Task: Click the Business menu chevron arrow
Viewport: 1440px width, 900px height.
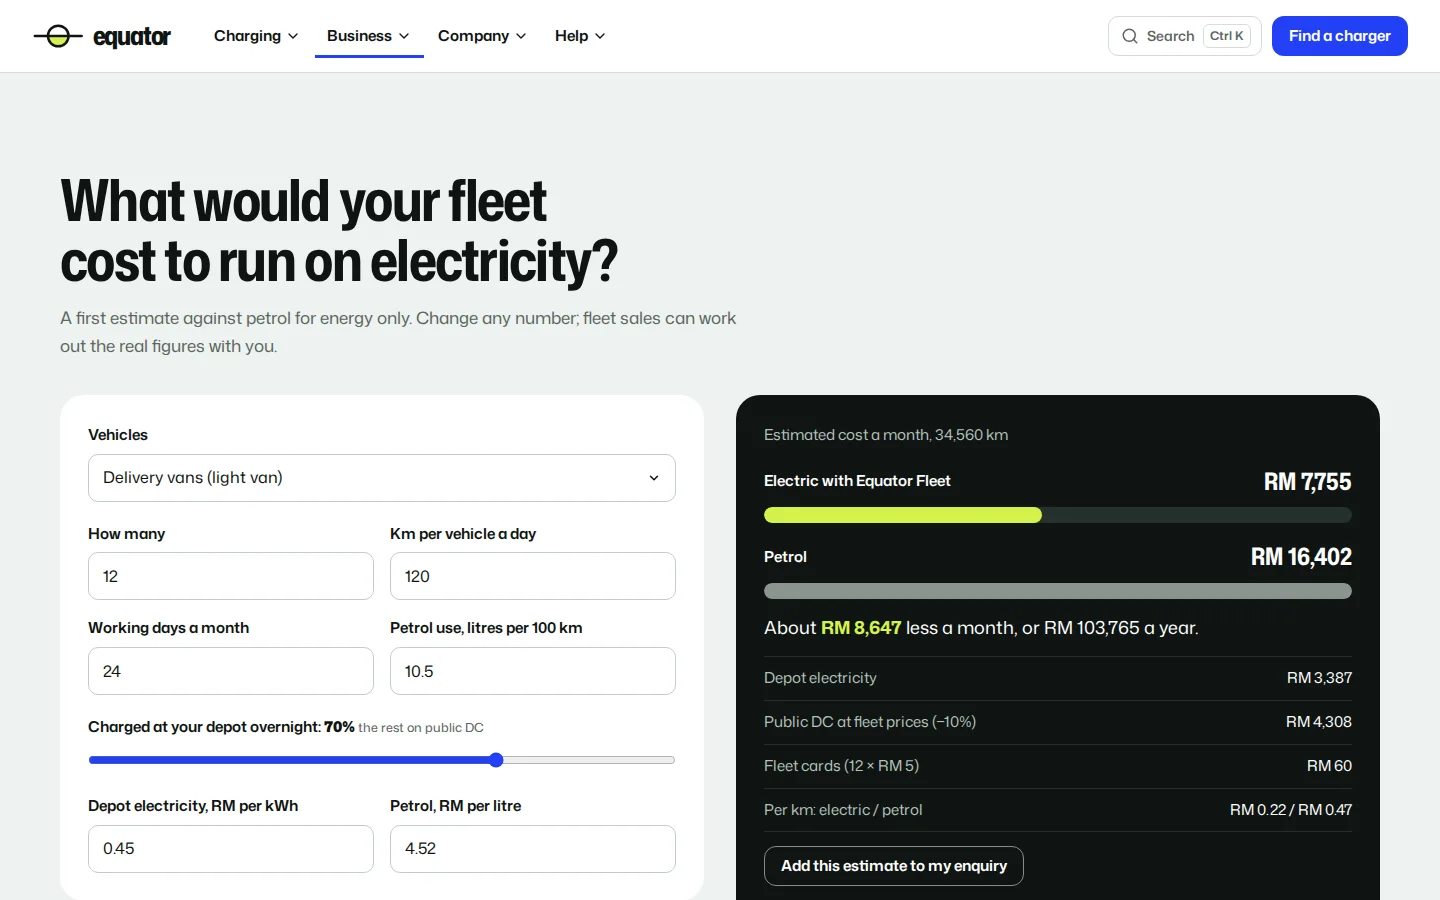Action: (404, 36)
